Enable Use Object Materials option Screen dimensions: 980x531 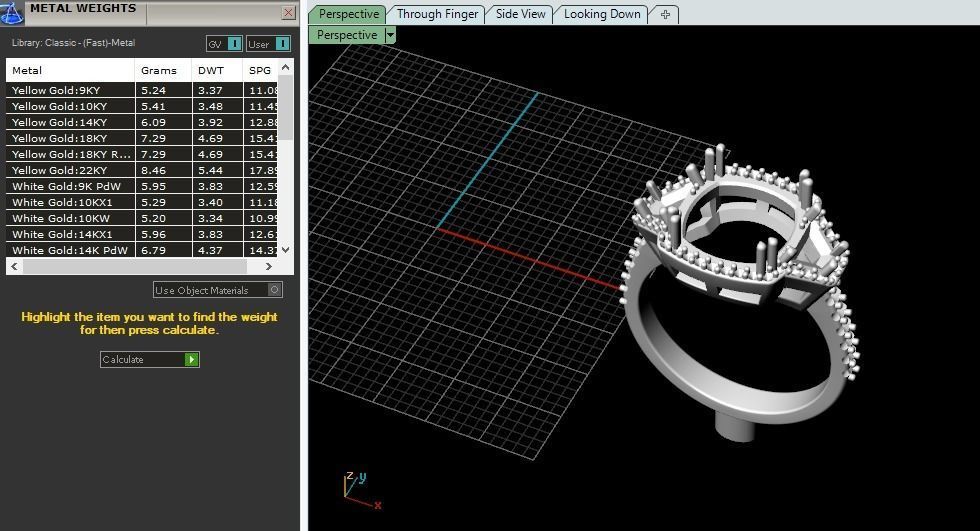click(218, 290)
